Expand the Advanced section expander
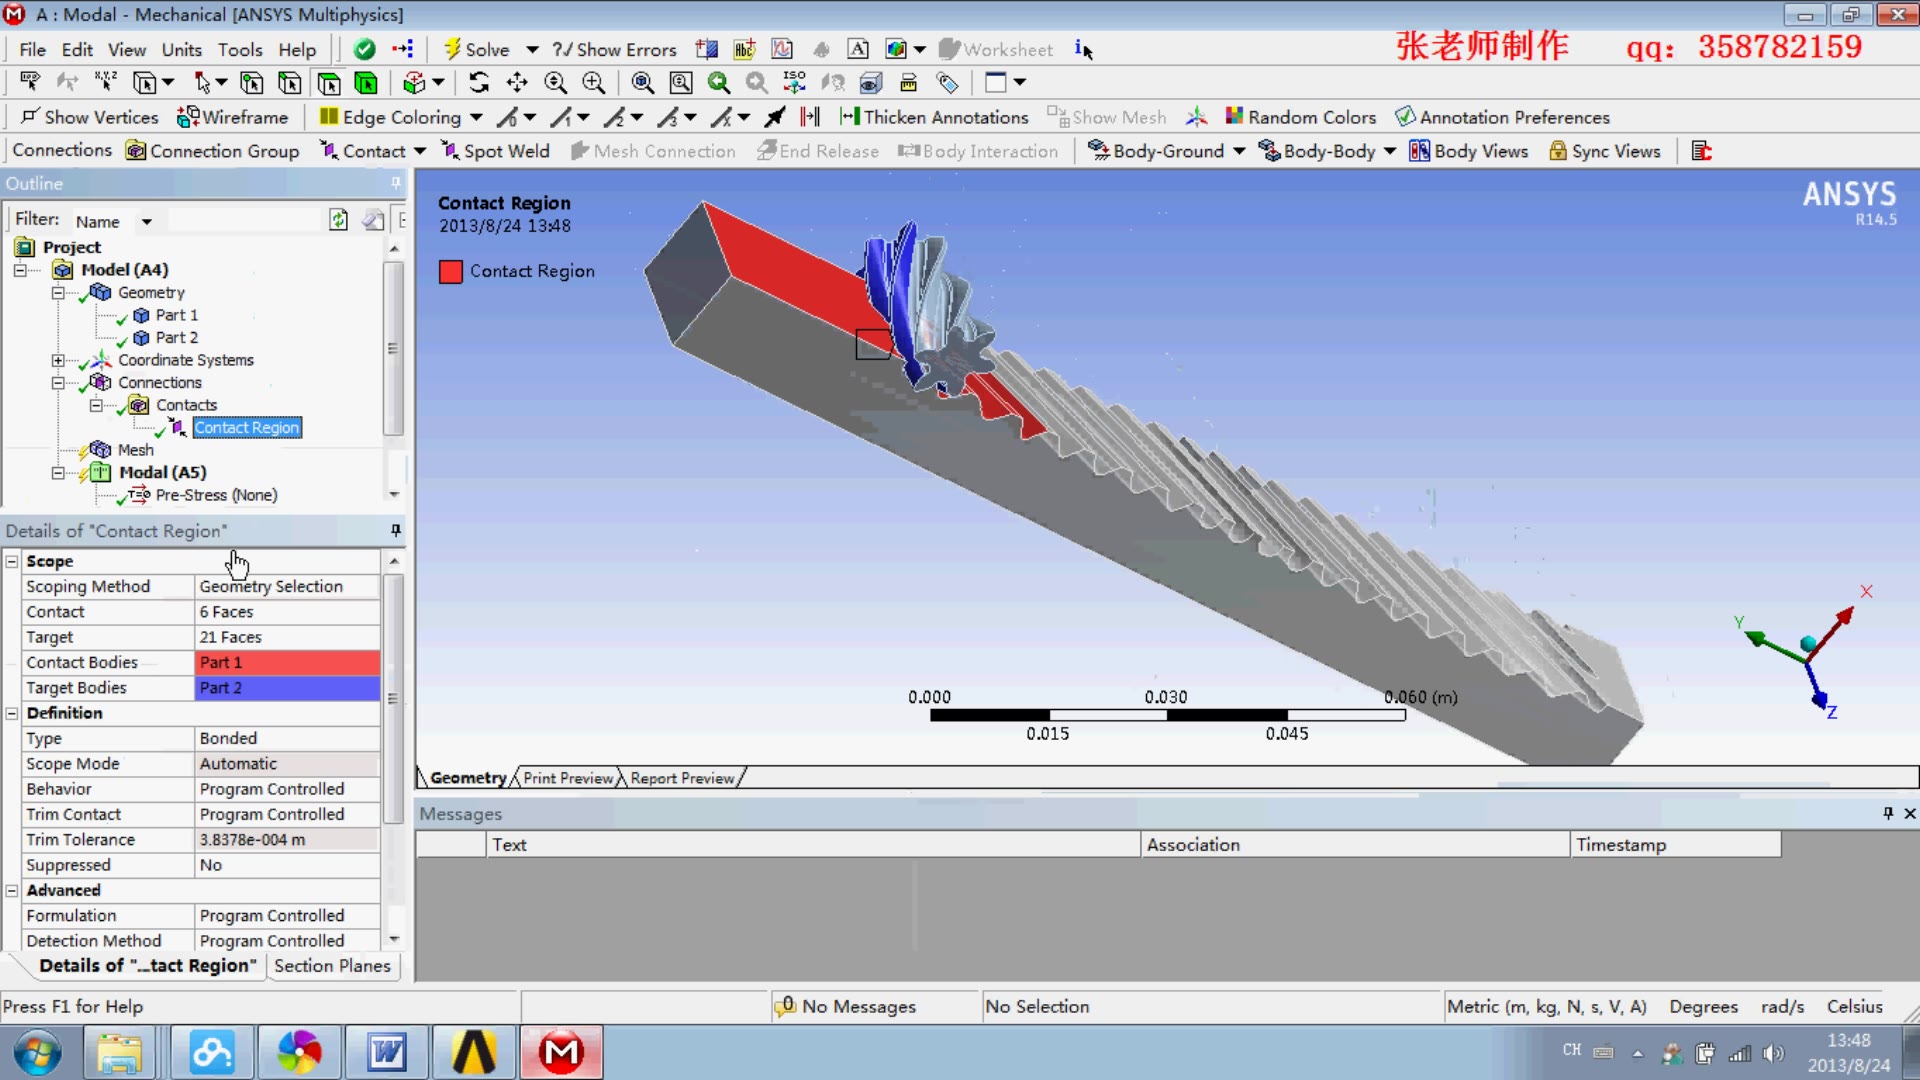The height and width of the screenshot is (1080, 1920). [x=13, y=889]
